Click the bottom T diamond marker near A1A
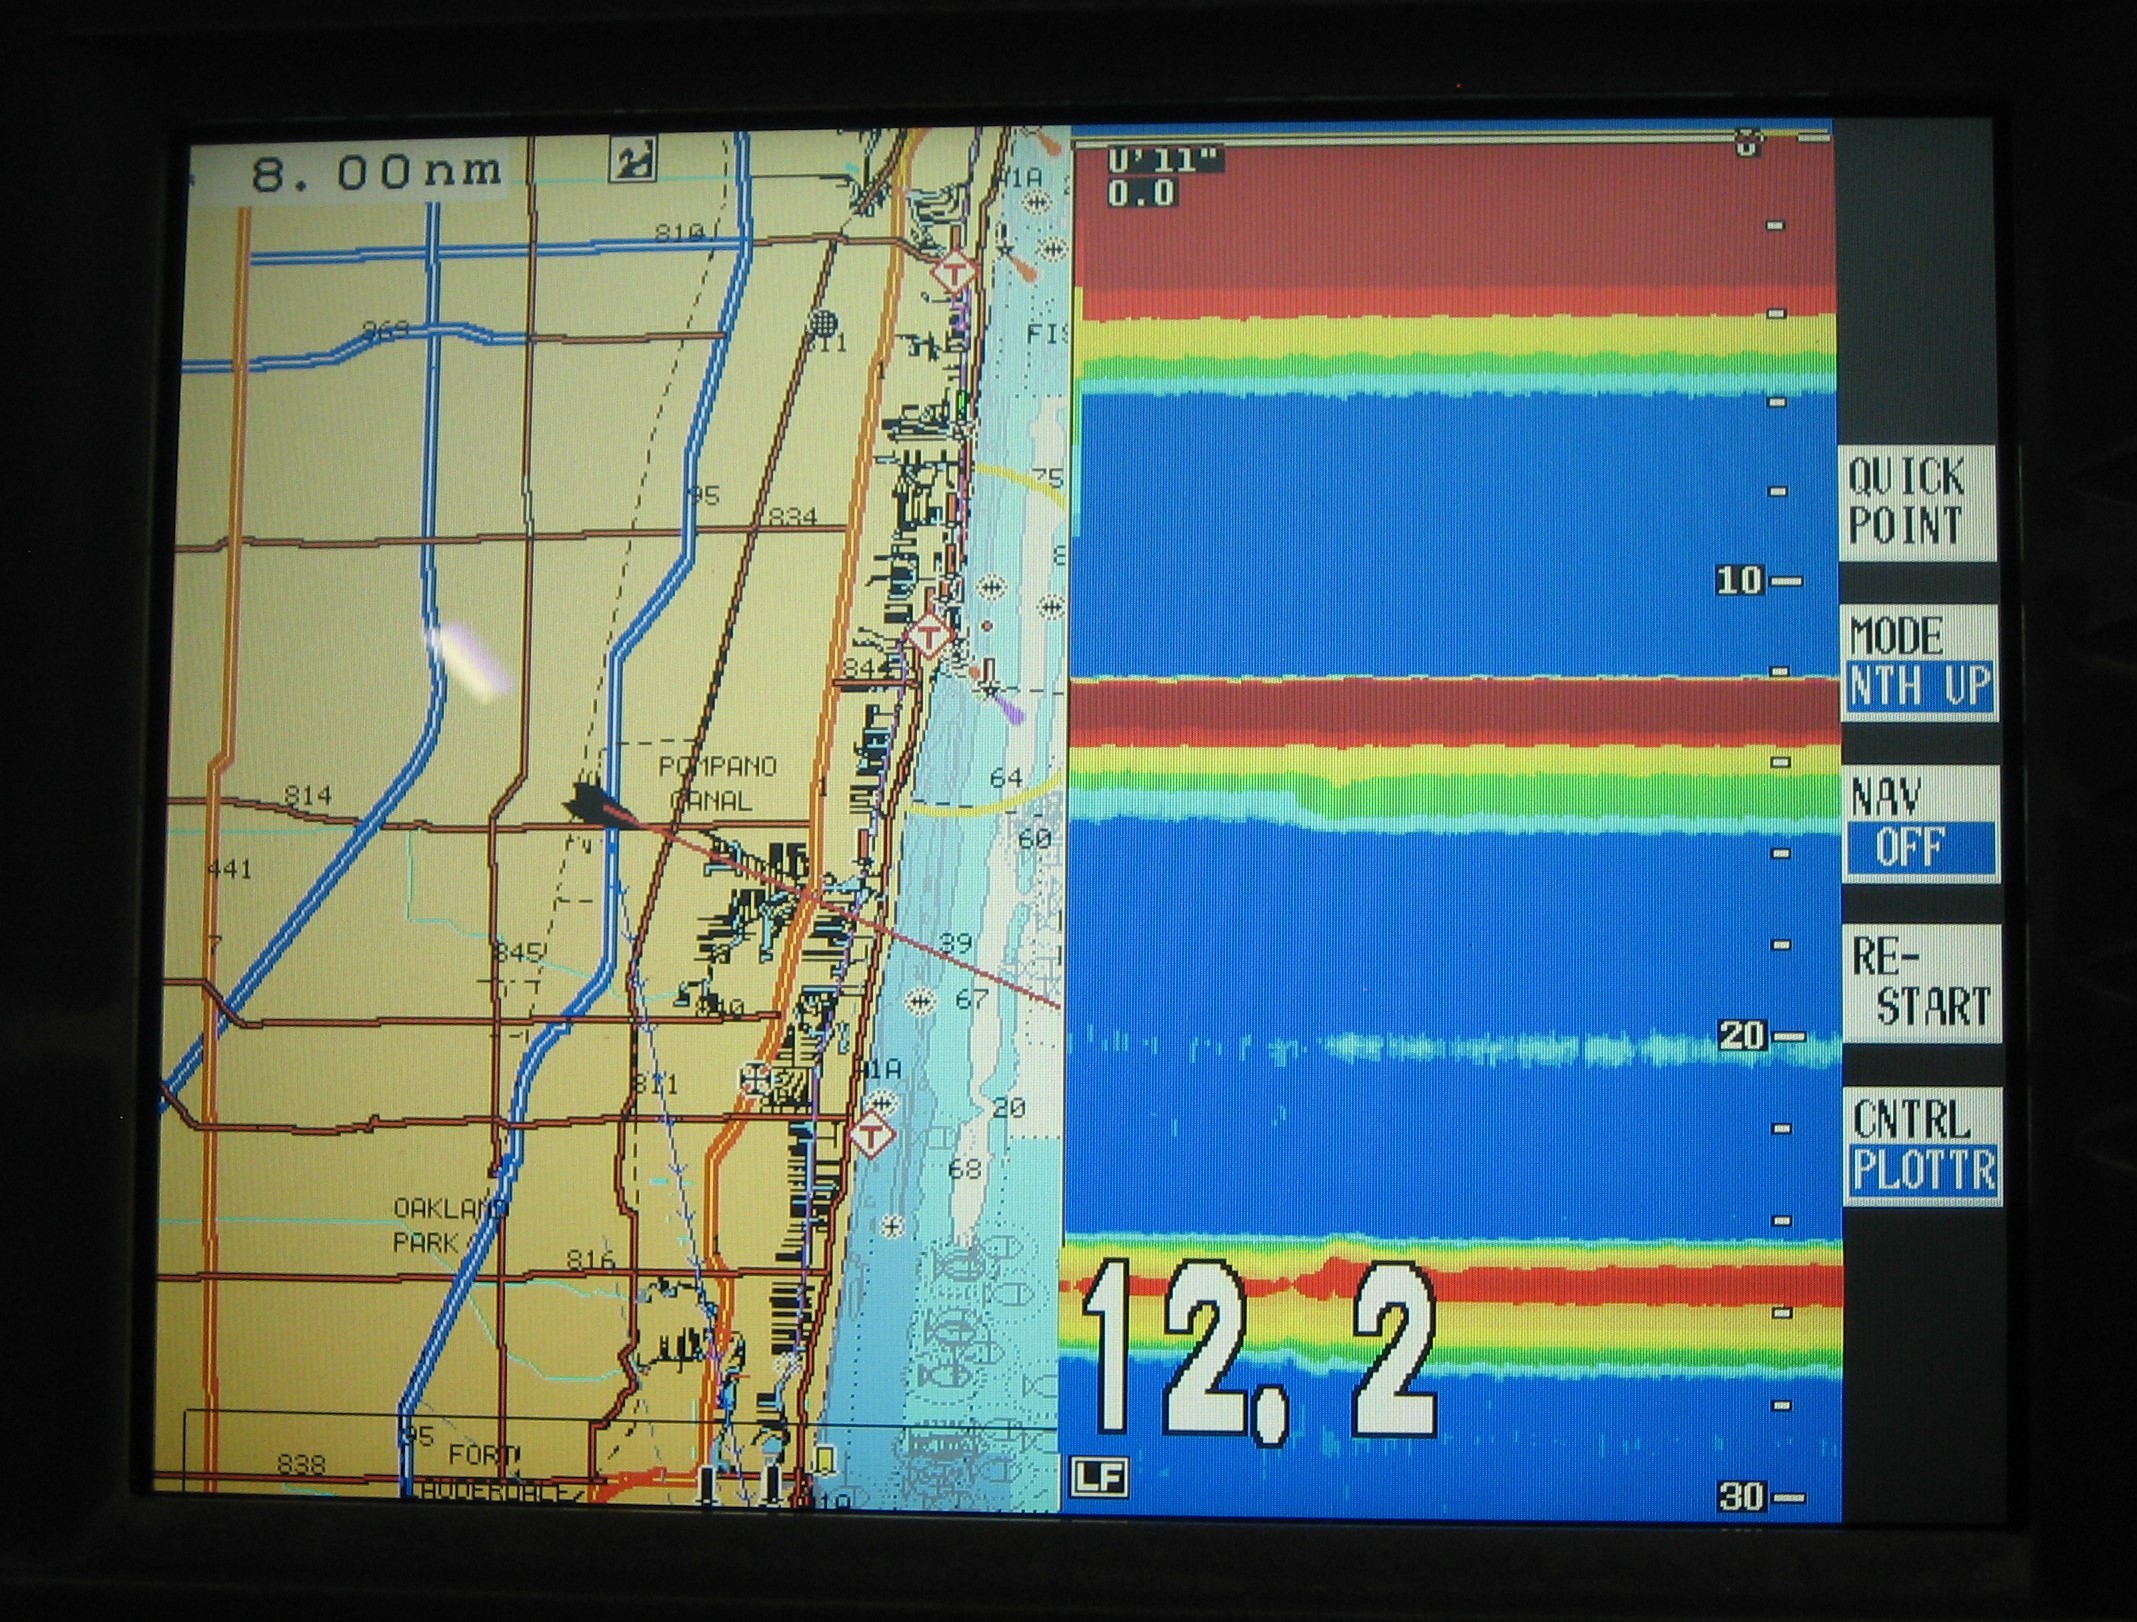Image resolution: width=2137 pixels, height=1622 pixels. click(872, 1136)
